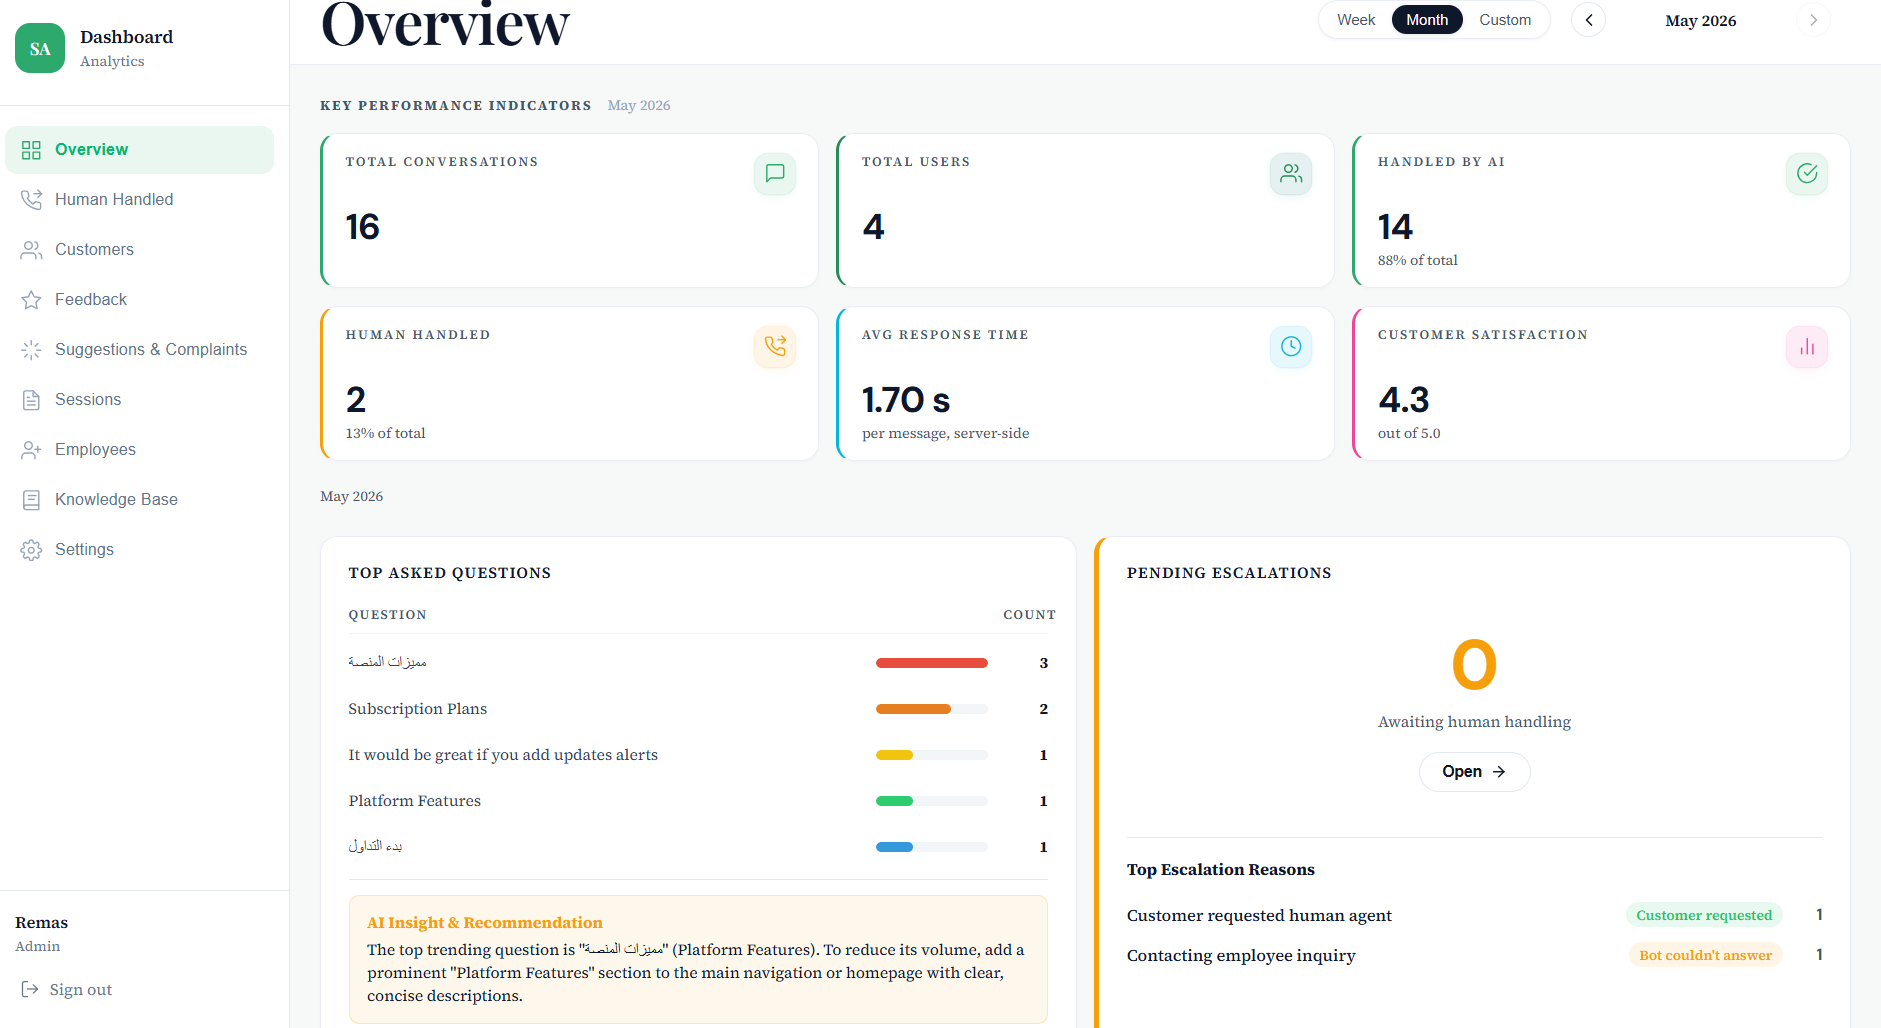This screenshot has width=1881, height=1028.
Task: Navigate to Customers page
Action: tap(139, 250)
